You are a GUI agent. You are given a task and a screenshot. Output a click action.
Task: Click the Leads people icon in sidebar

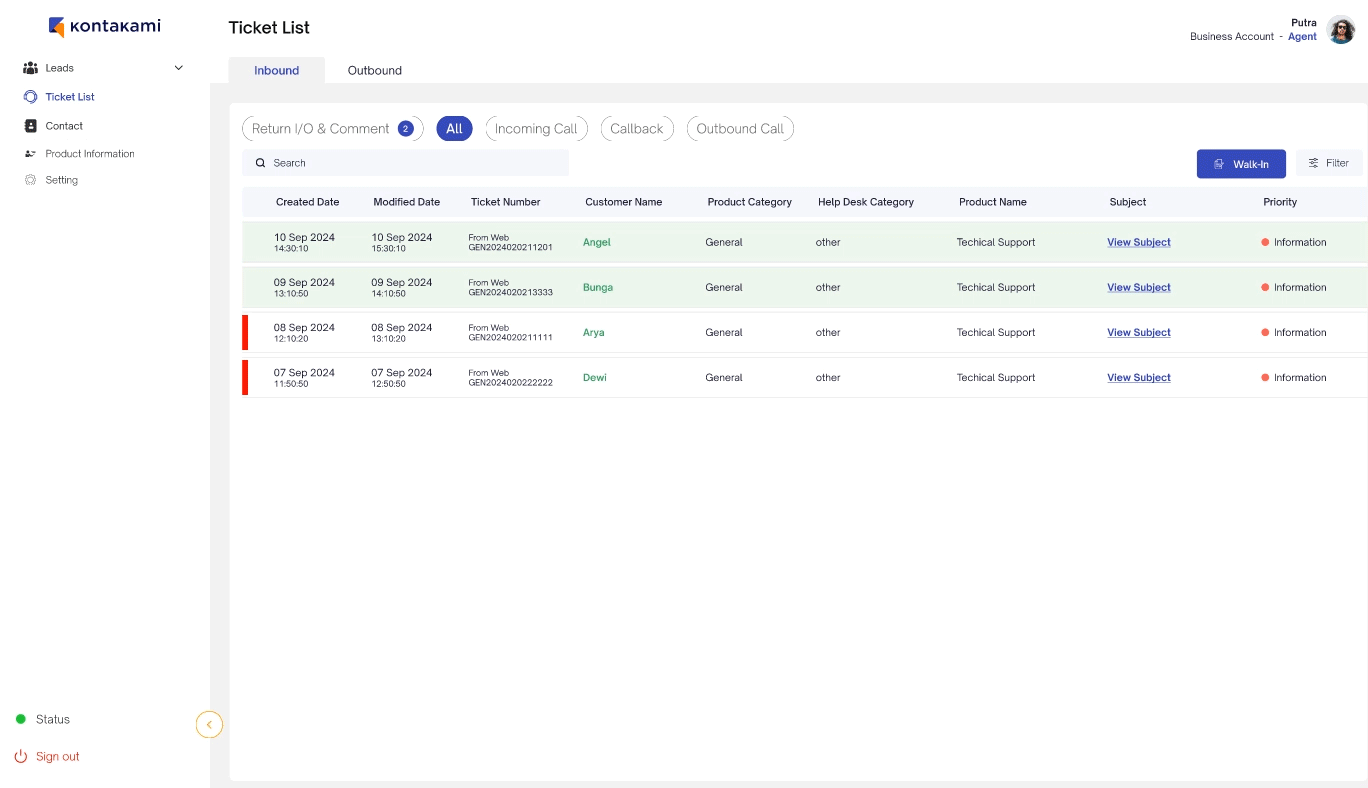pyautogui.click(x=30, y=68)
